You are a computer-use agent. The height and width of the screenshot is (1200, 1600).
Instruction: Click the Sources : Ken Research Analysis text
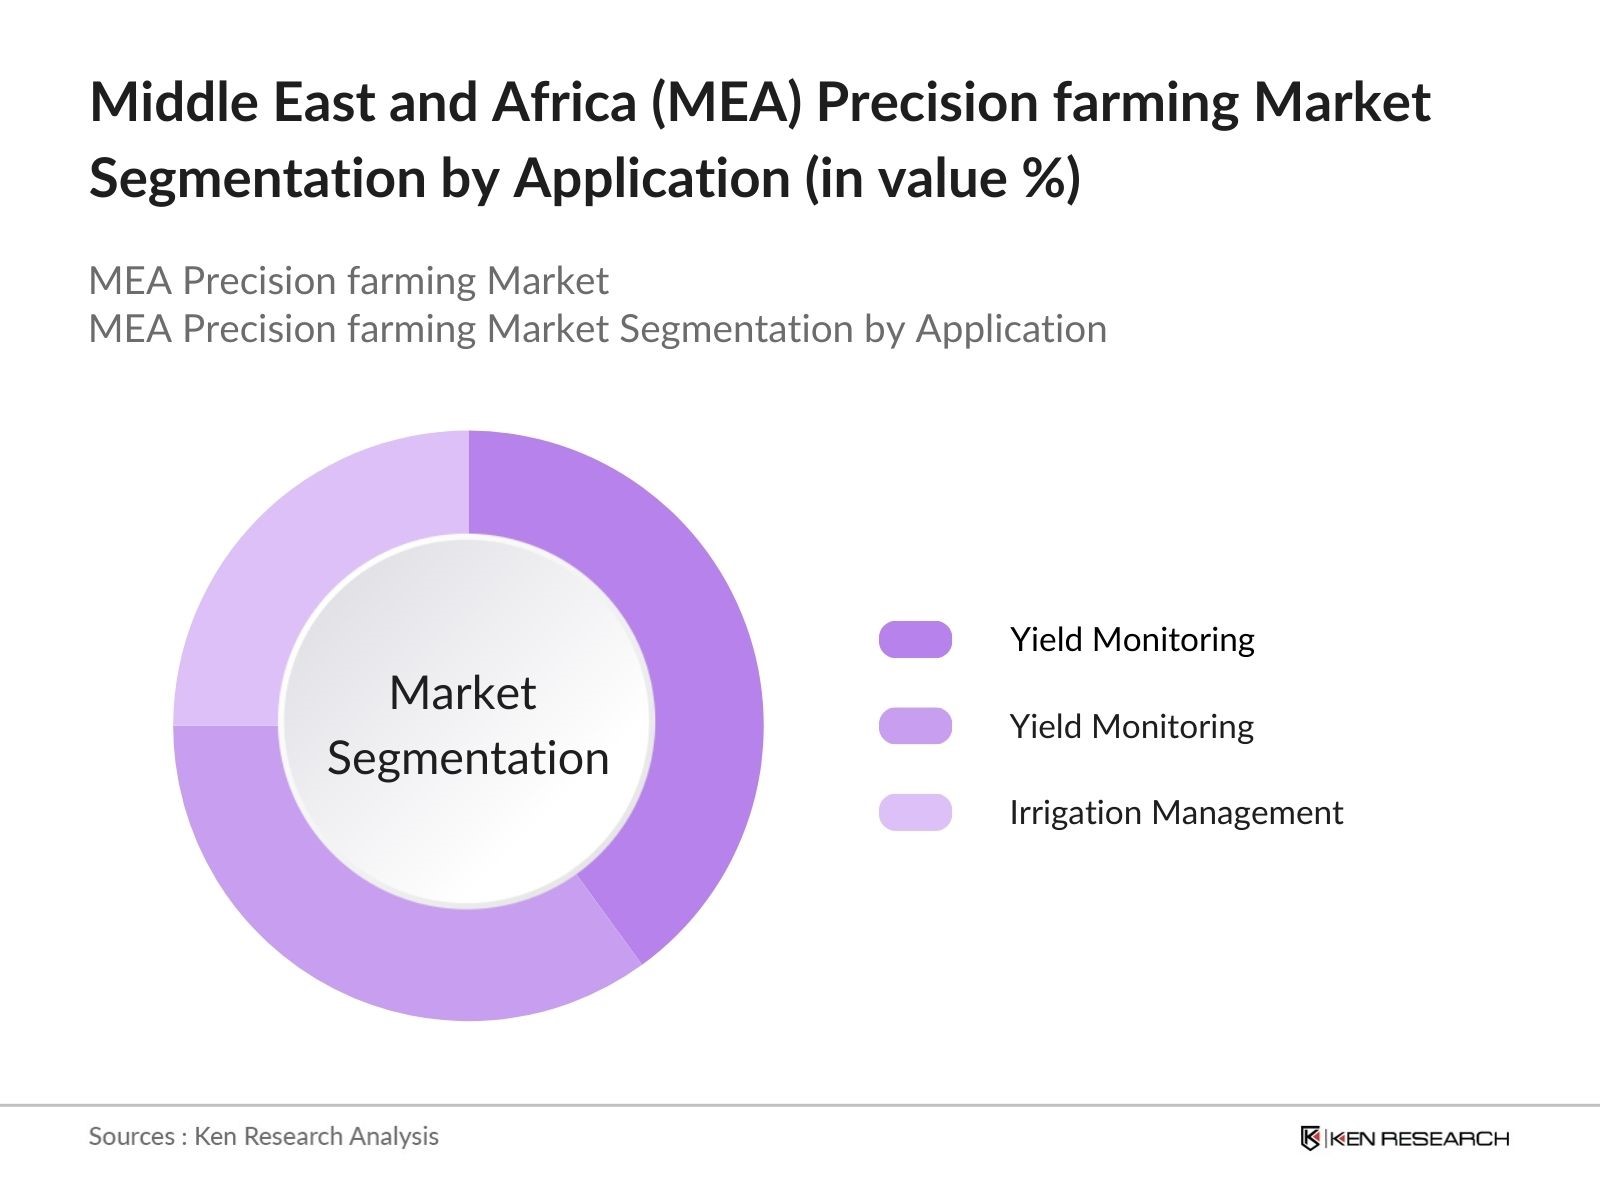(263, 1136)
